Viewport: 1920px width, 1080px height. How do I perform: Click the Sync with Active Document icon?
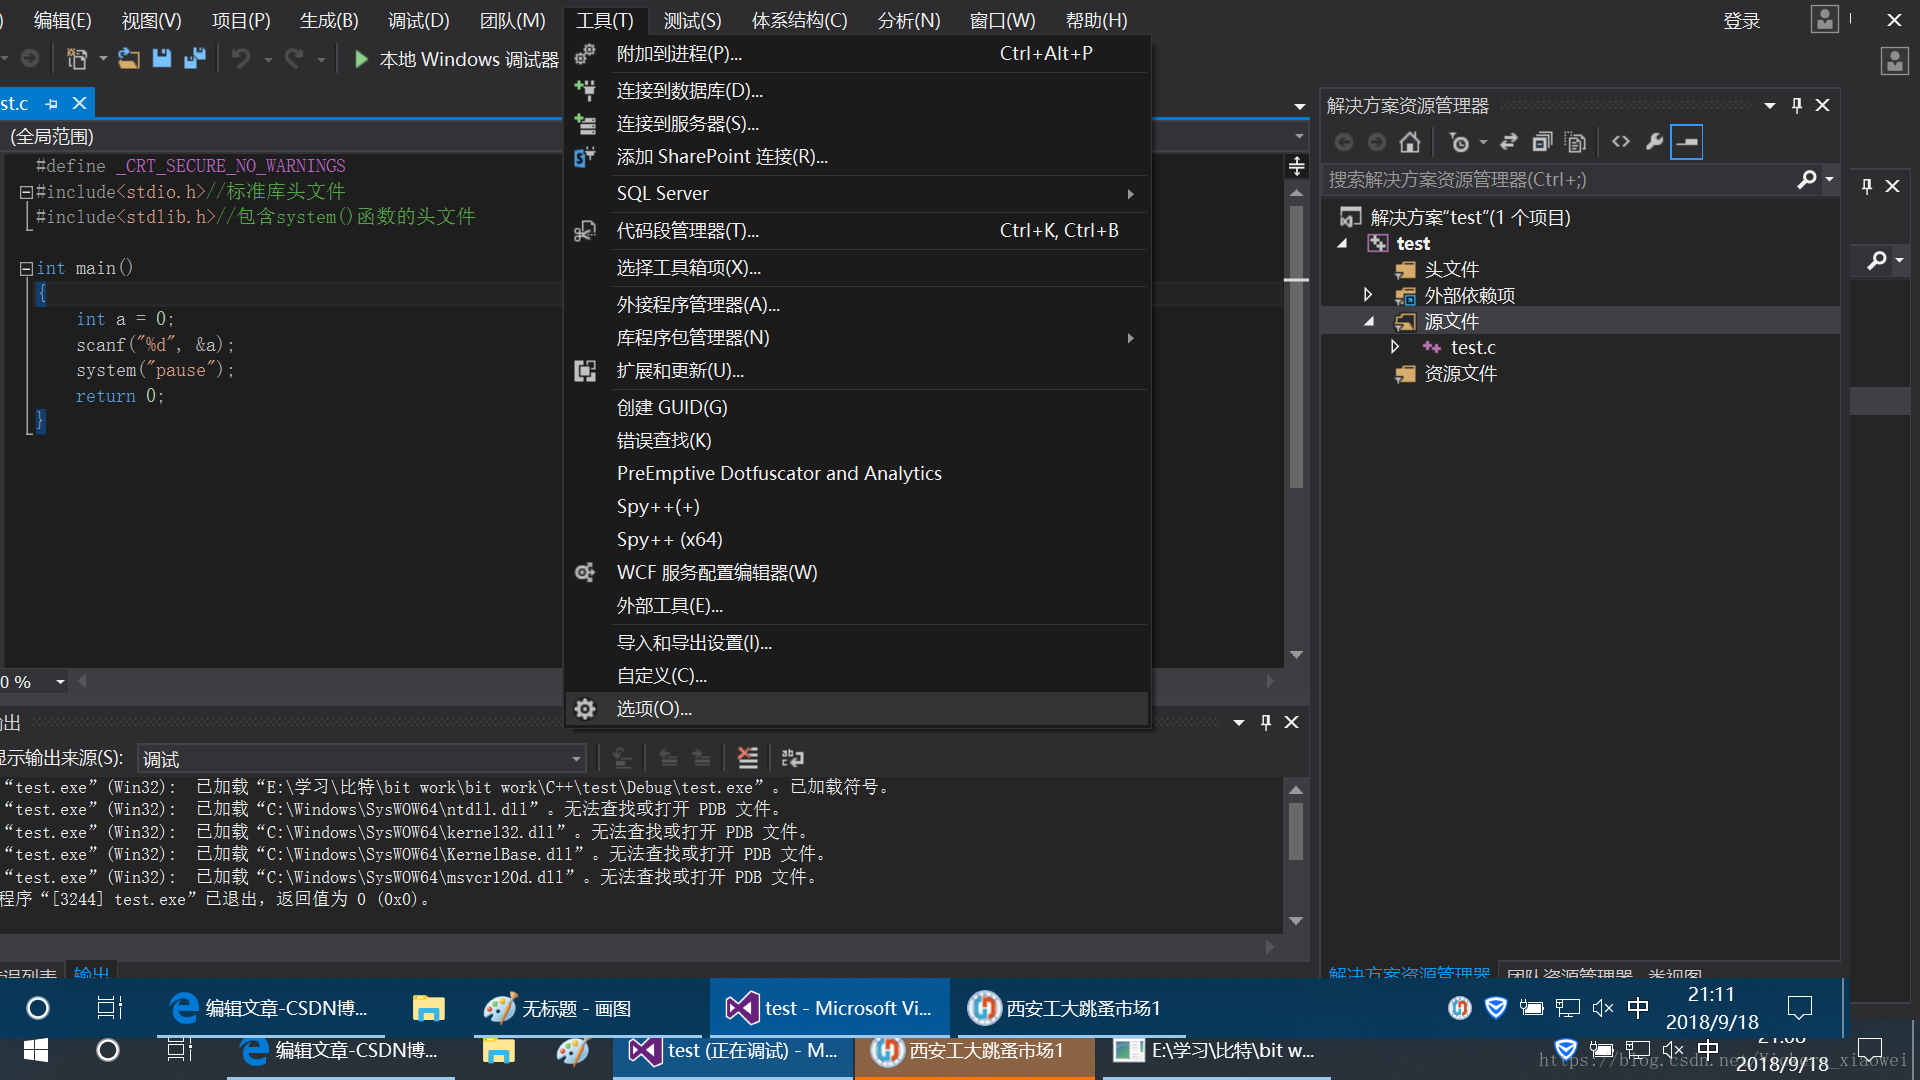click(x=1509, y=142)
